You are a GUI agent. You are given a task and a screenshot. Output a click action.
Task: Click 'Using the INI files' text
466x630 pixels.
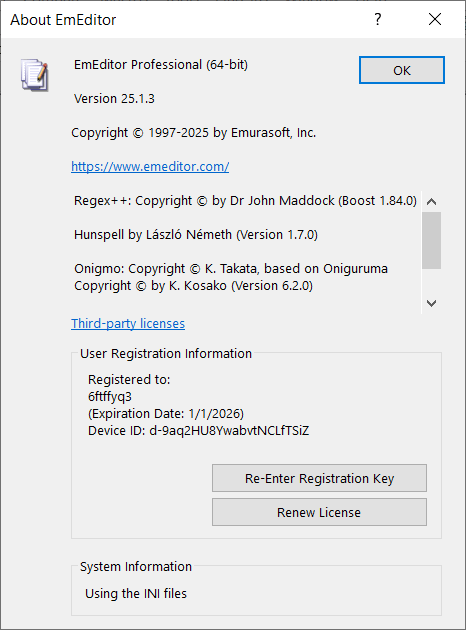(136, 593)
